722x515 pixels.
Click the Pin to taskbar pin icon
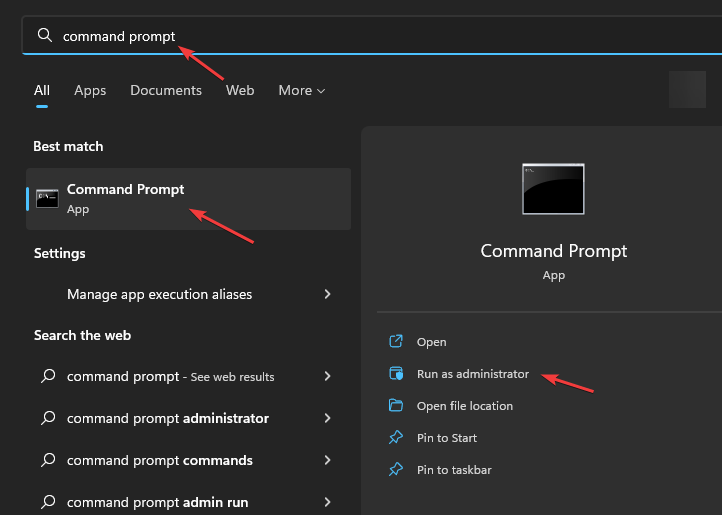[396, 469]
